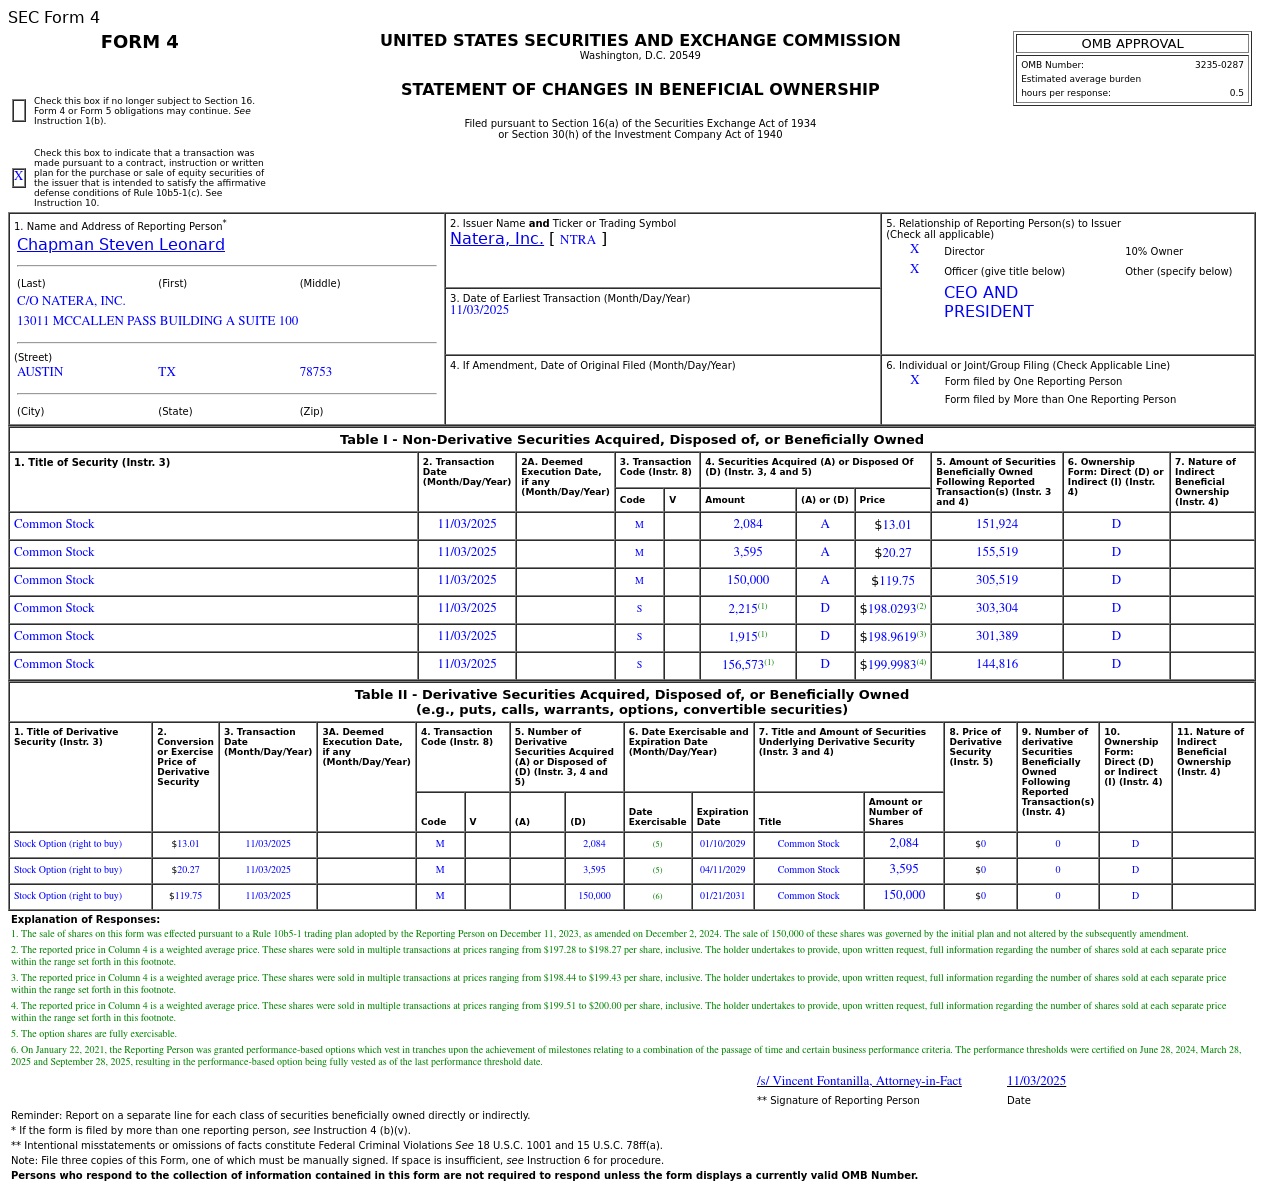The width and height of the screenshot is (1264, 1196).
Task: Click the X beside Officer (give title below)
Action: coord(914,270)
